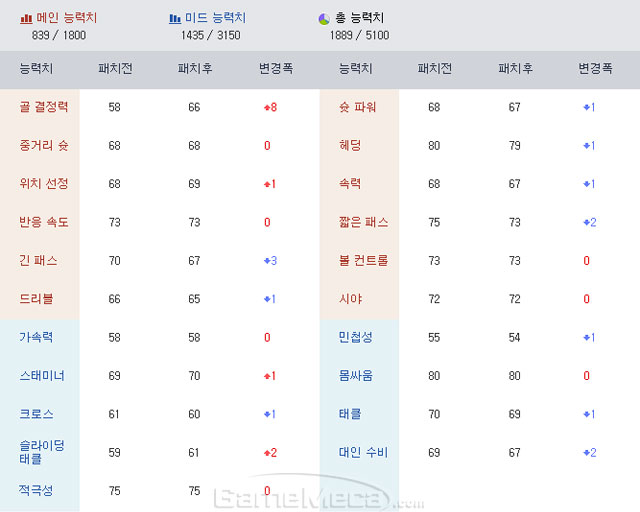Click the 시야 stat label
Image resolution: width=640 pixels, height=512 pixels.
(350, 299)
